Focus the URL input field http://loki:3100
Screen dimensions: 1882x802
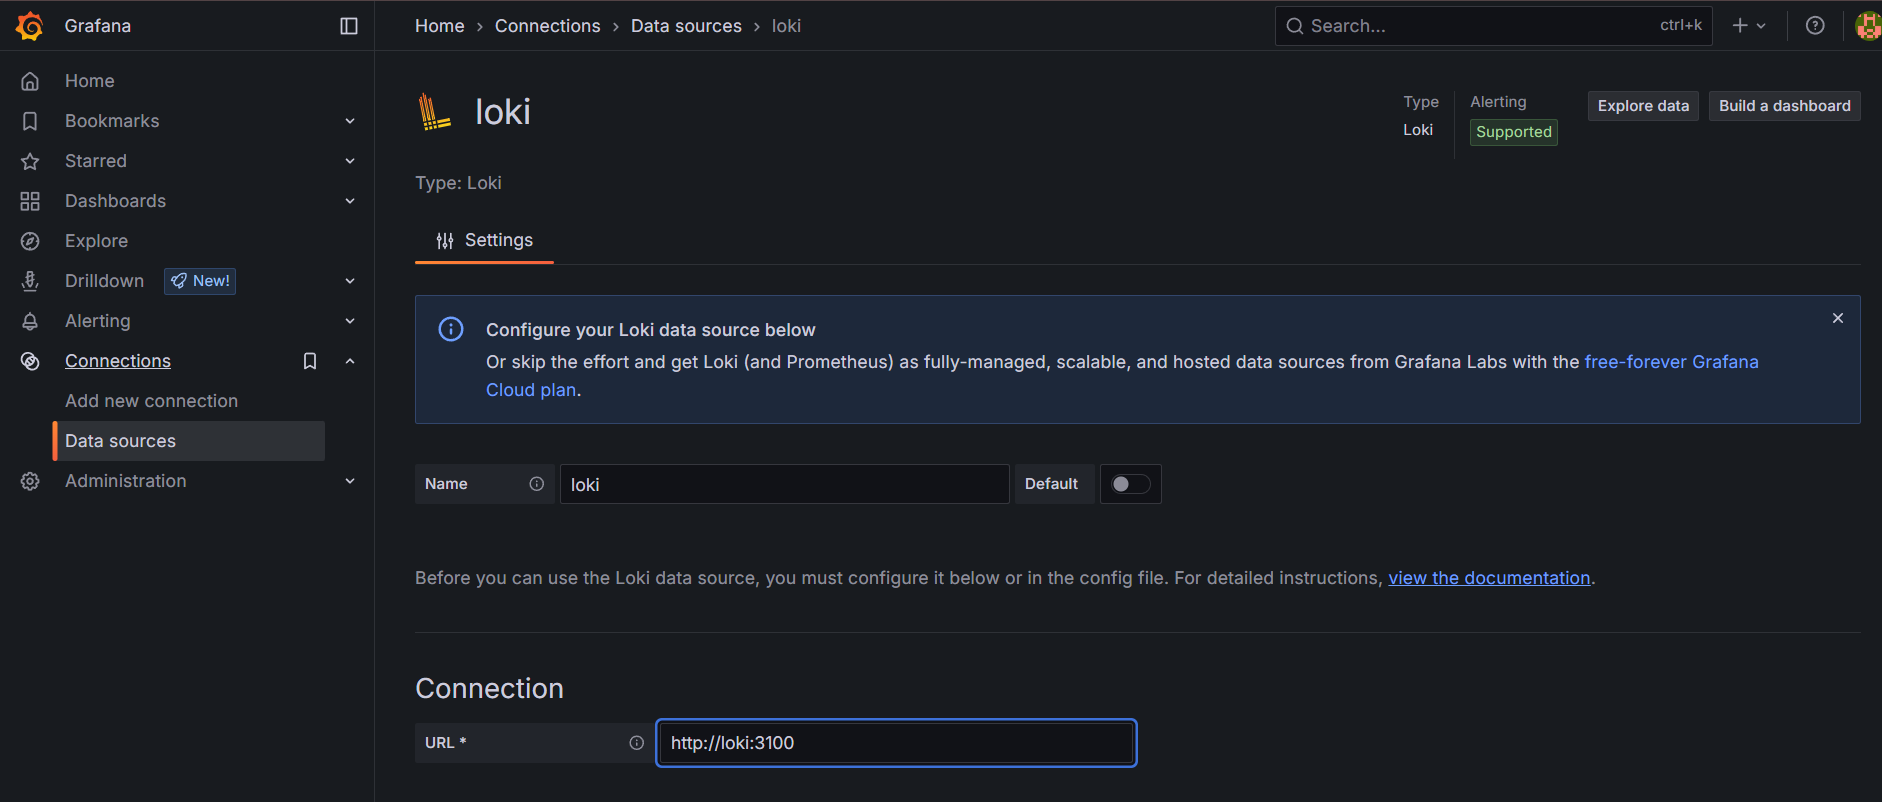click(x=896, y=743)
